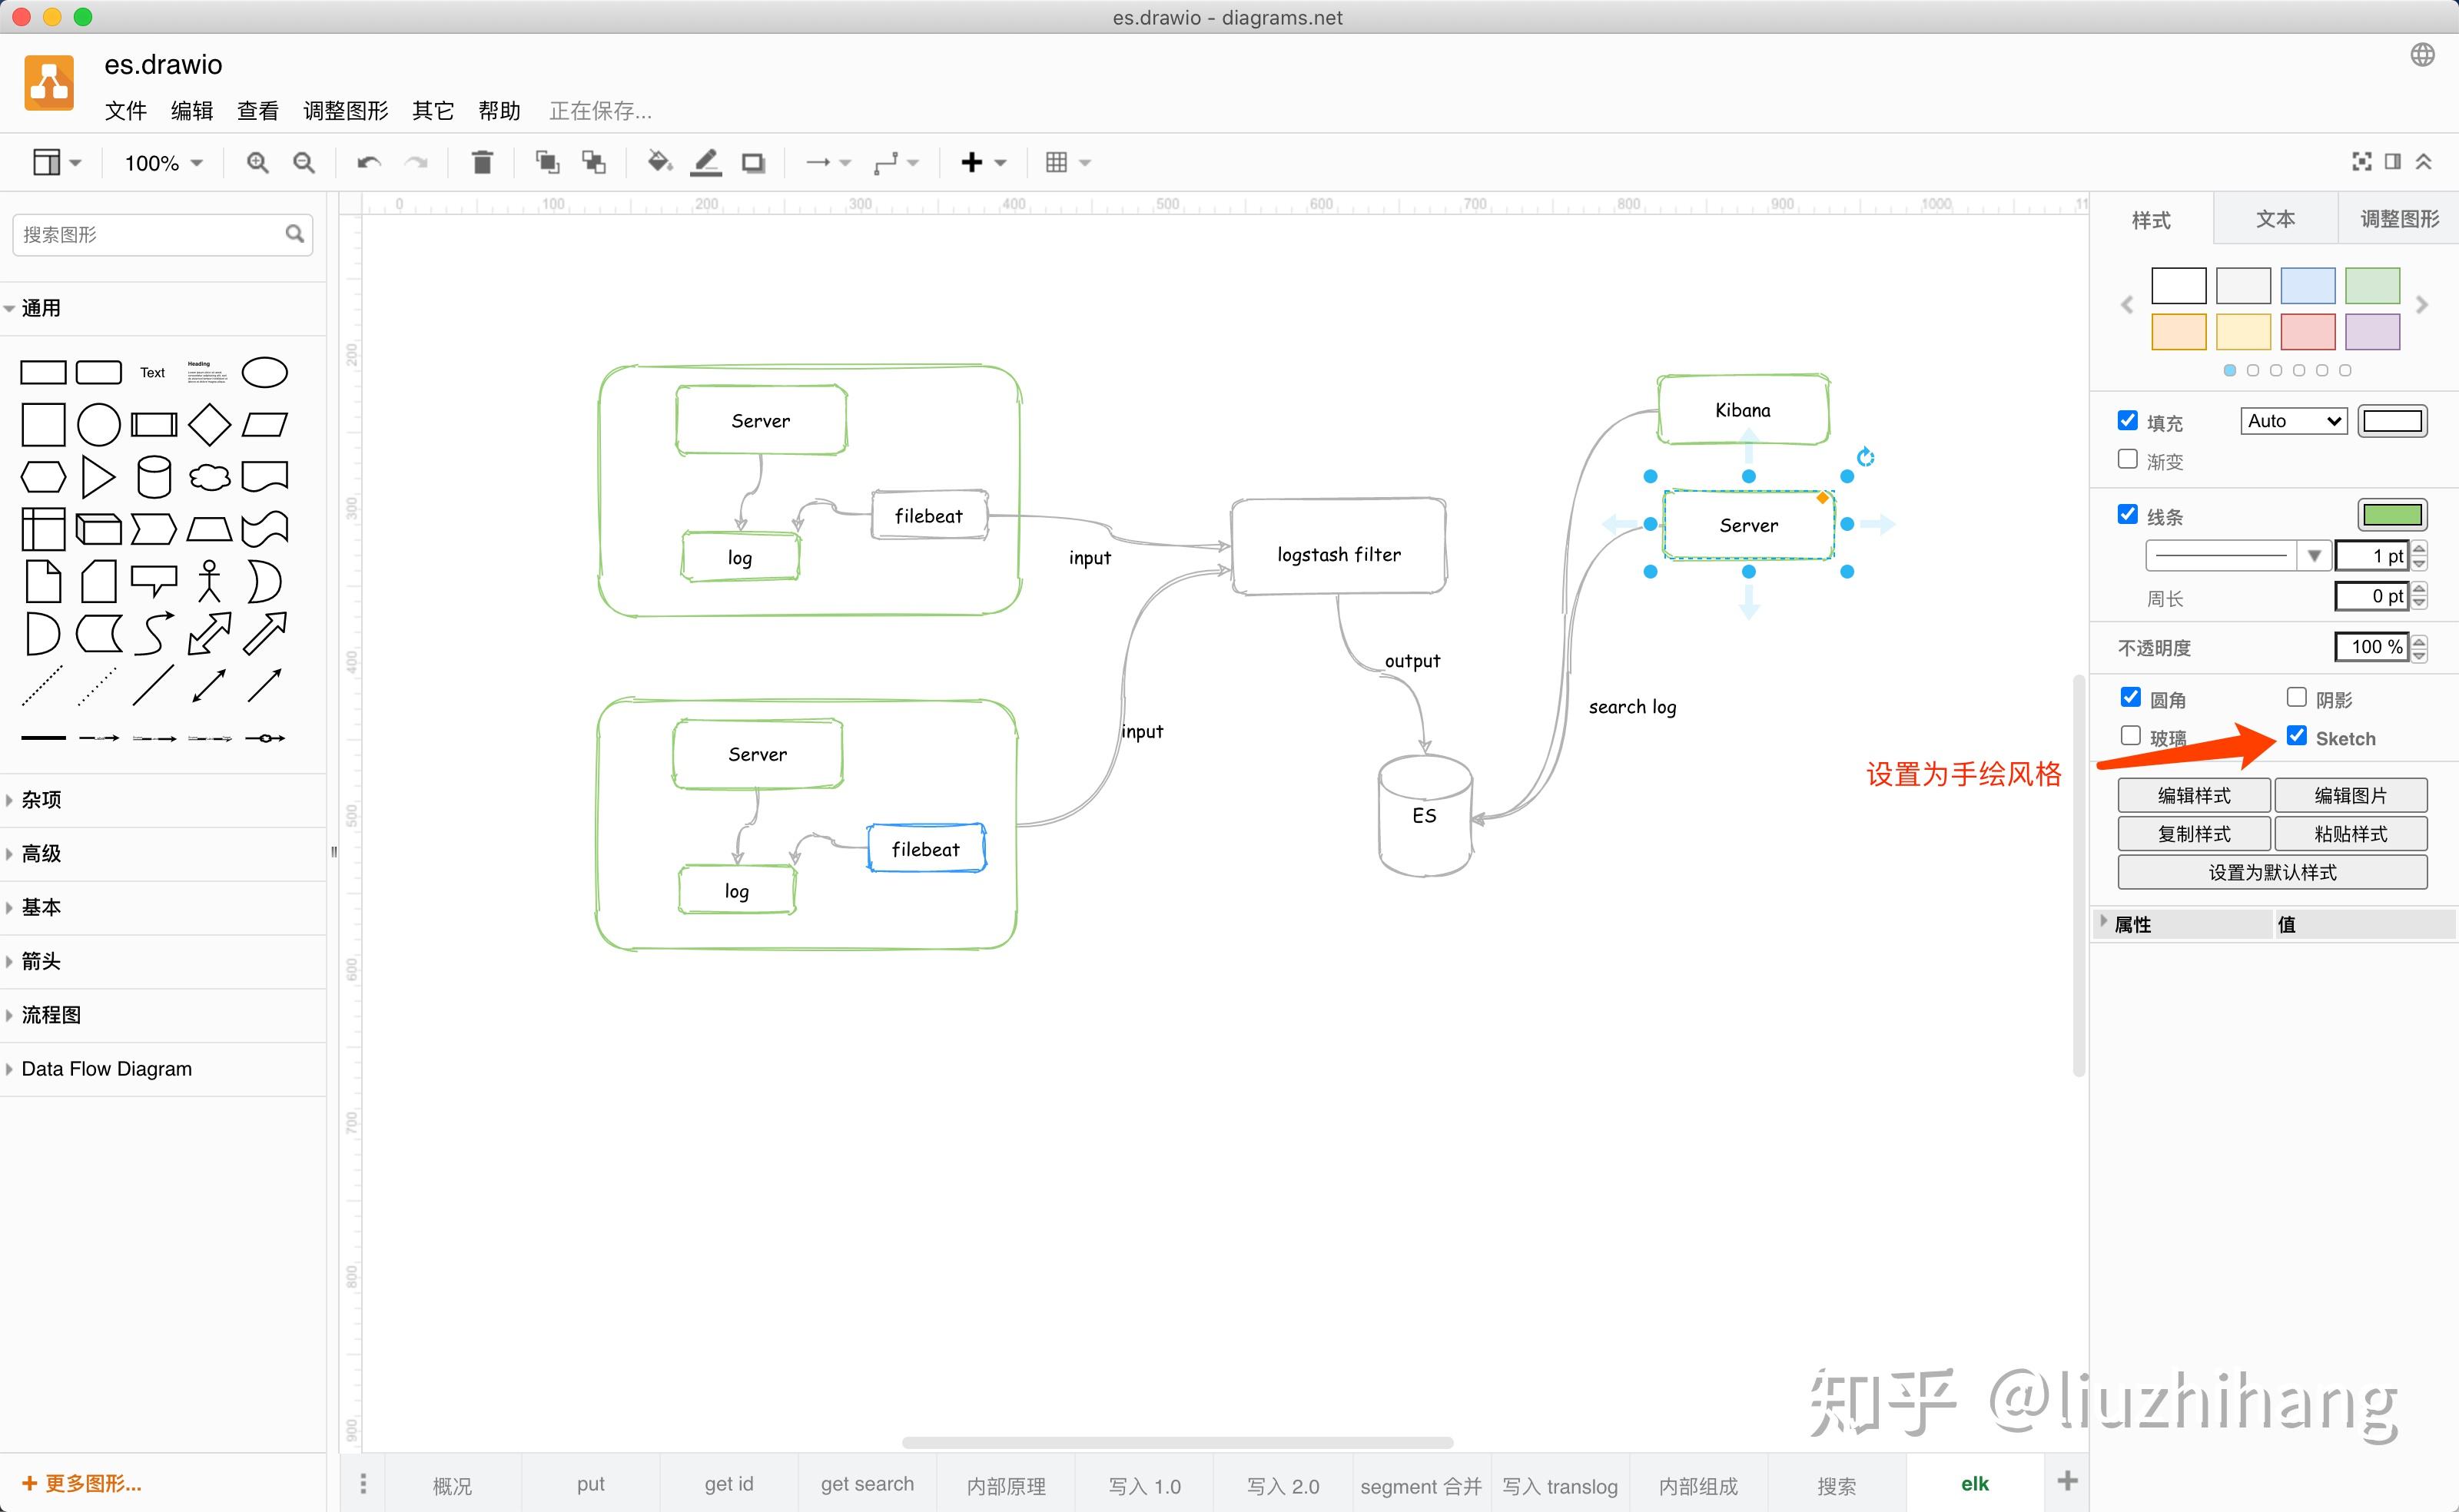Click the Line Color pencil icon
The image size is (2459, 1512).
click(705, 162)
